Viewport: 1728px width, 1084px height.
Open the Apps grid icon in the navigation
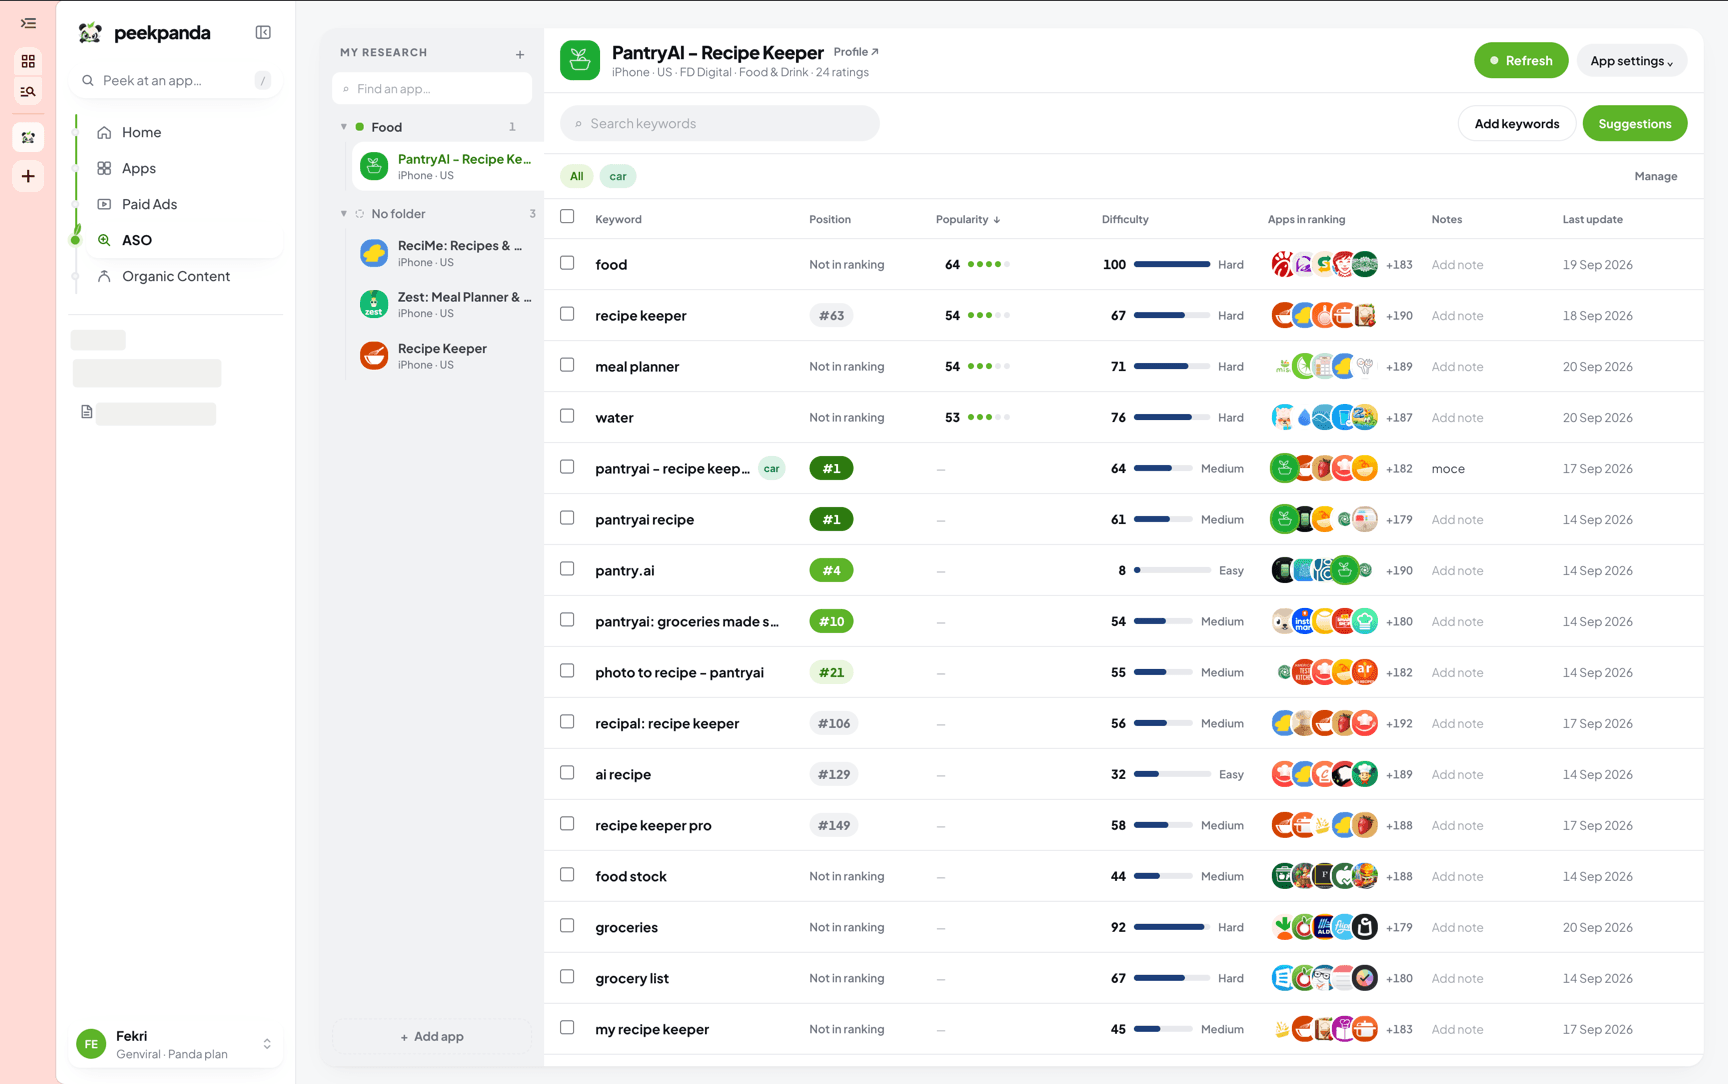click(104, 168)
